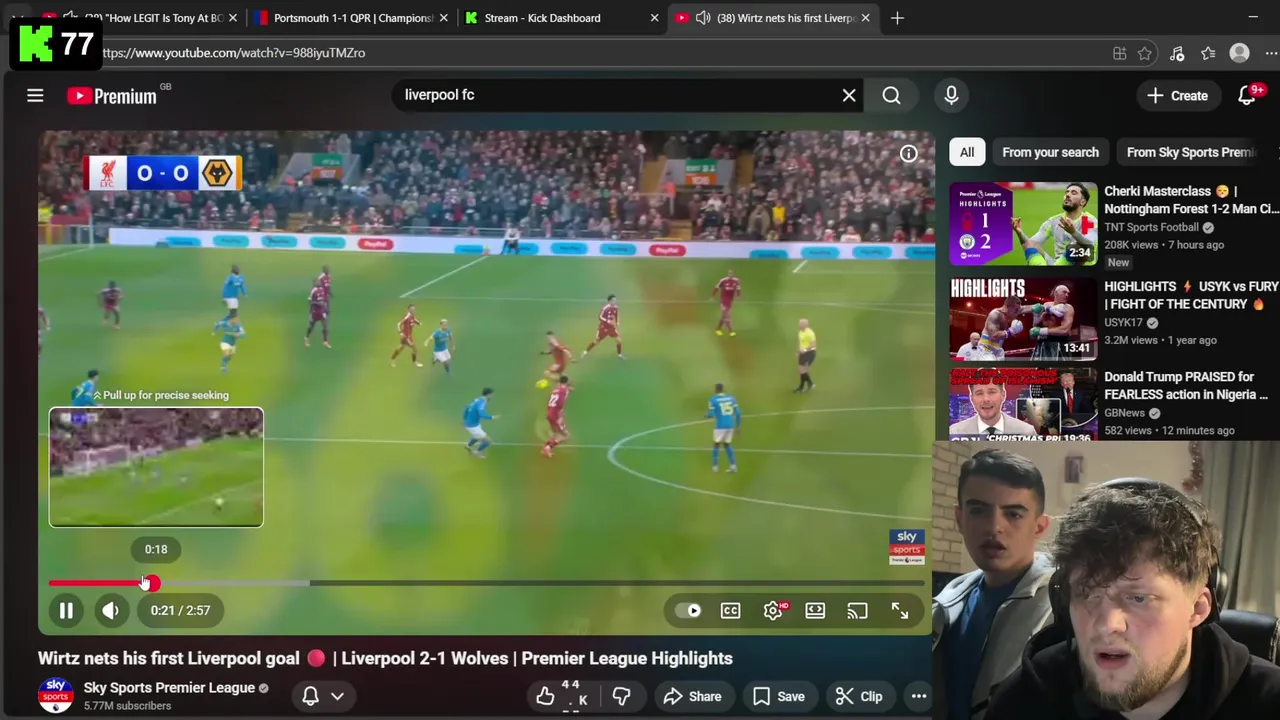1280x720 pixels.
Task: Open Cherki Masterclass video thumbnail
Action: [x=1023, y=224]
